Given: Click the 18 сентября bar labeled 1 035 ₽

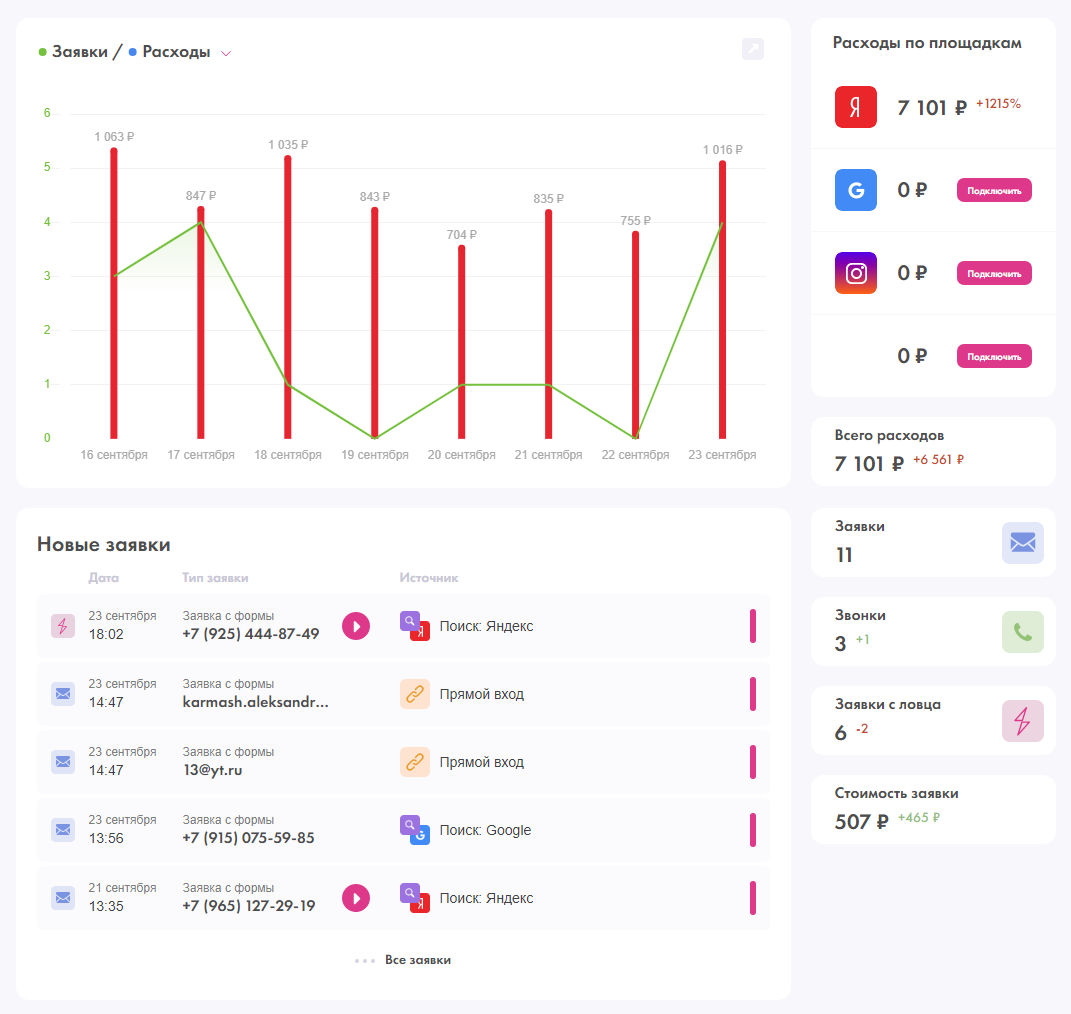Looking at the screenshot, I should (288, 297).
